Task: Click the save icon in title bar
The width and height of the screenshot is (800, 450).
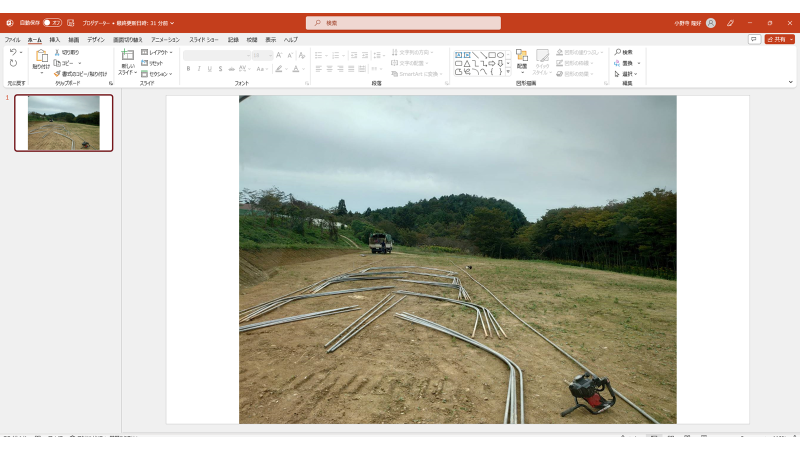Action: [71, 22]
